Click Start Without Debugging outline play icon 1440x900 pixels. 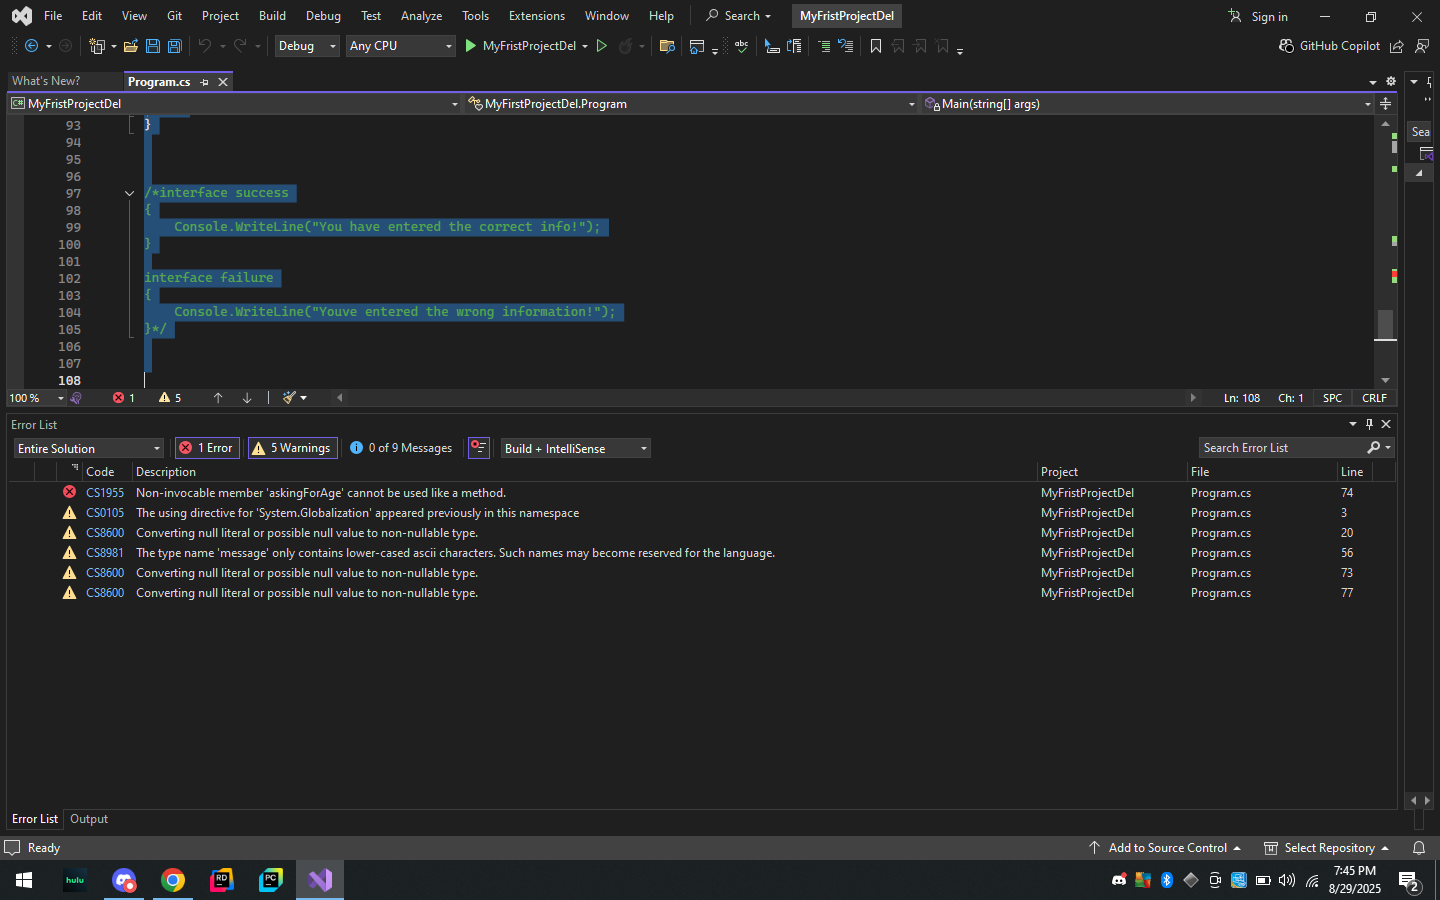coord(602,46)
